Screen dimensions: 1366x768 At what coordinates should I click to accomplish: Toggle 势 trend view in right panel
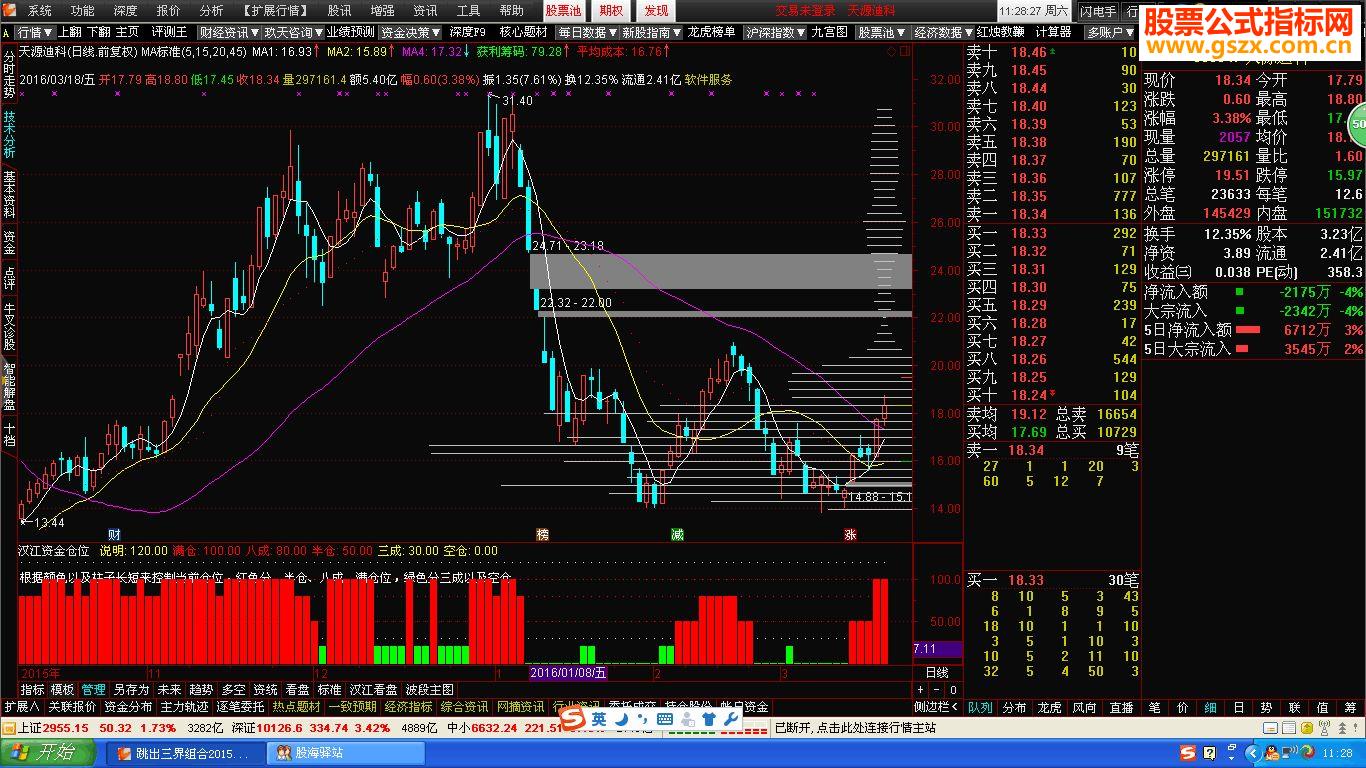pos(1266,708)
